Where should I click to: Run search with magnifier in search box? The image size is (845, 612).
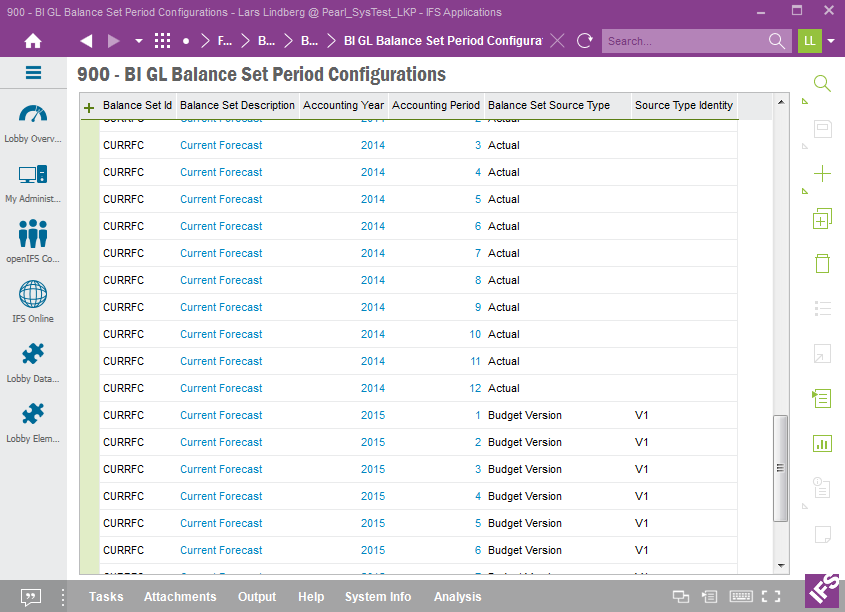click(777, 41)
